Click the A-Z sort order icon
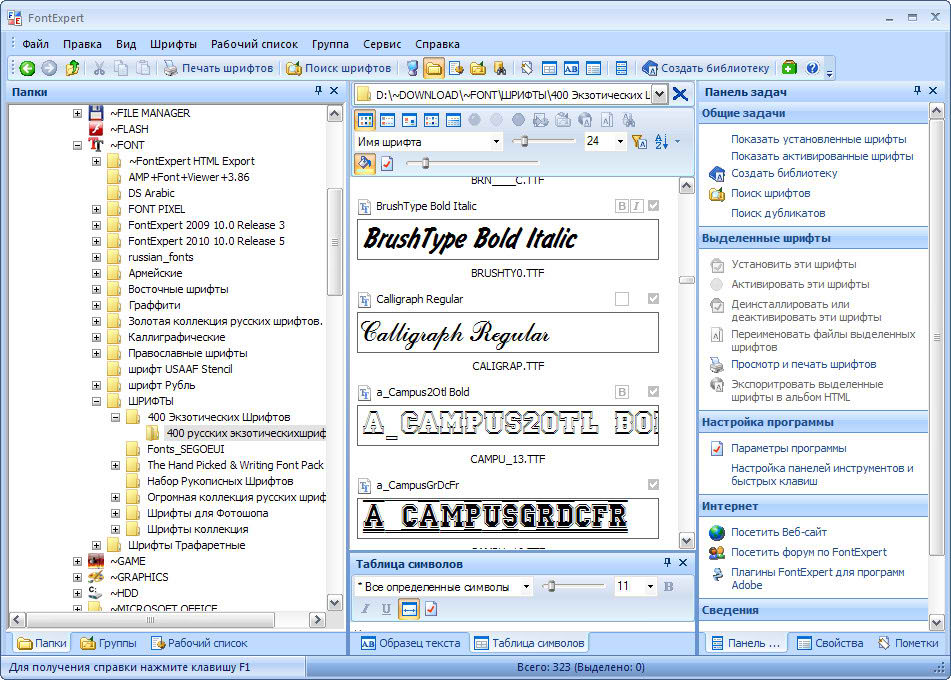 (662, 141)
